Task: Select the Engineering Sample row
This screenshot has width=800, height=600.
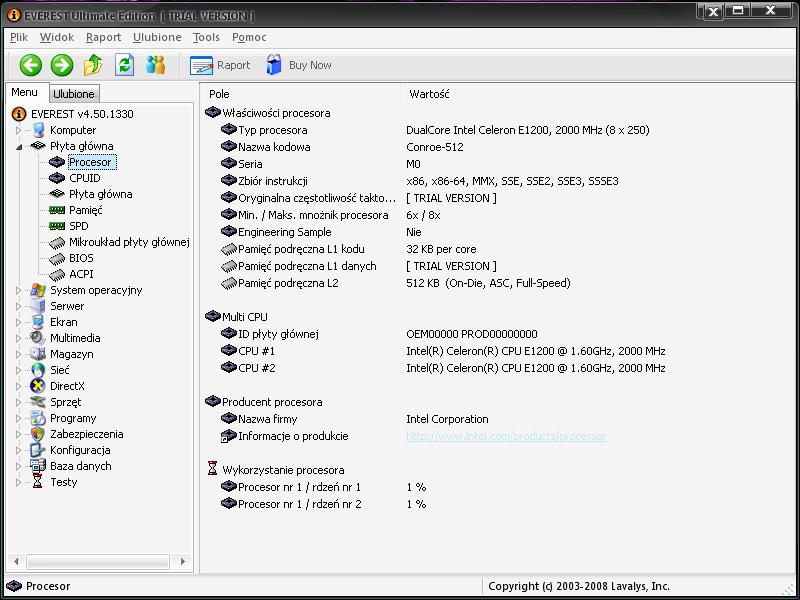Action: [321, 232]
